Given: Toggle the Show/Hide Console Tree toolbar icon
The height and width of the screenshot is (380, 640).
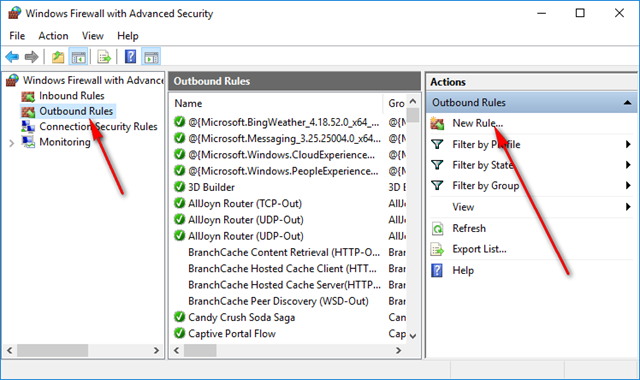Looking at the screenshot, I should pyautogui.click(x=78, y=57).
